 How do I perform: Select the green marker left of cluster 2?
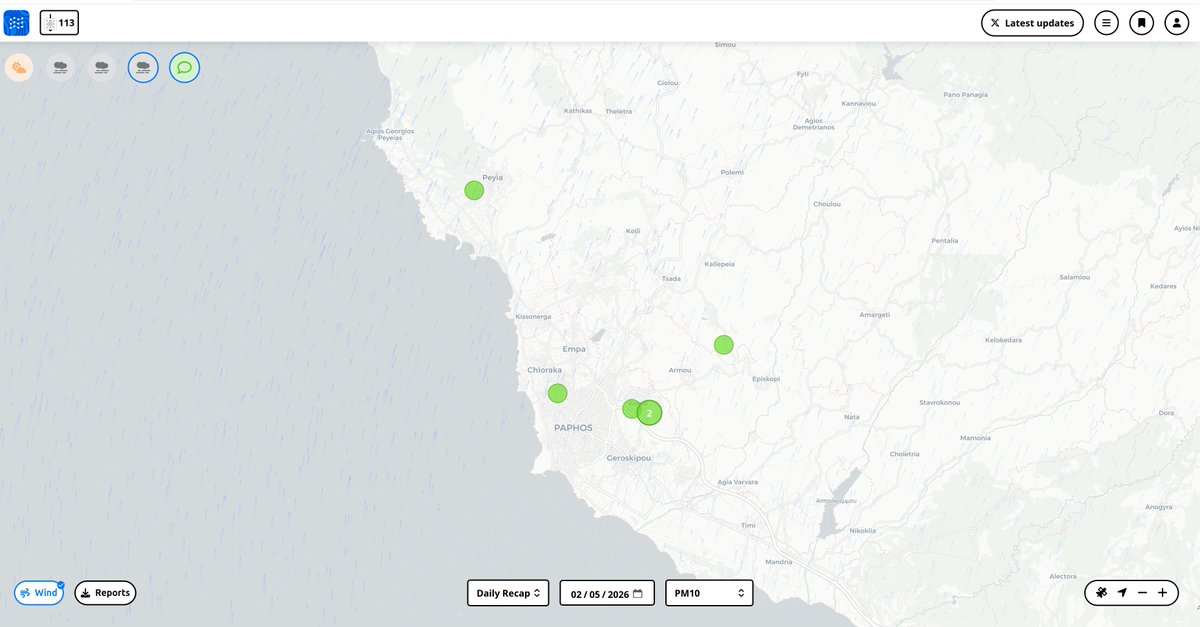tap(631, 408)
